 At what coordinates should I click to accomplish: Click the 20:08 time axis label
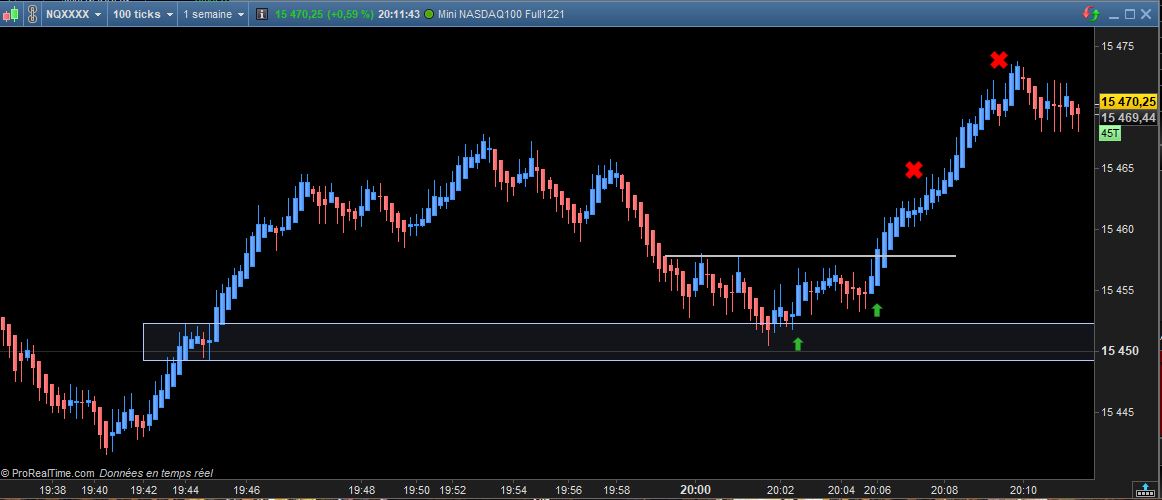(944, 490)
